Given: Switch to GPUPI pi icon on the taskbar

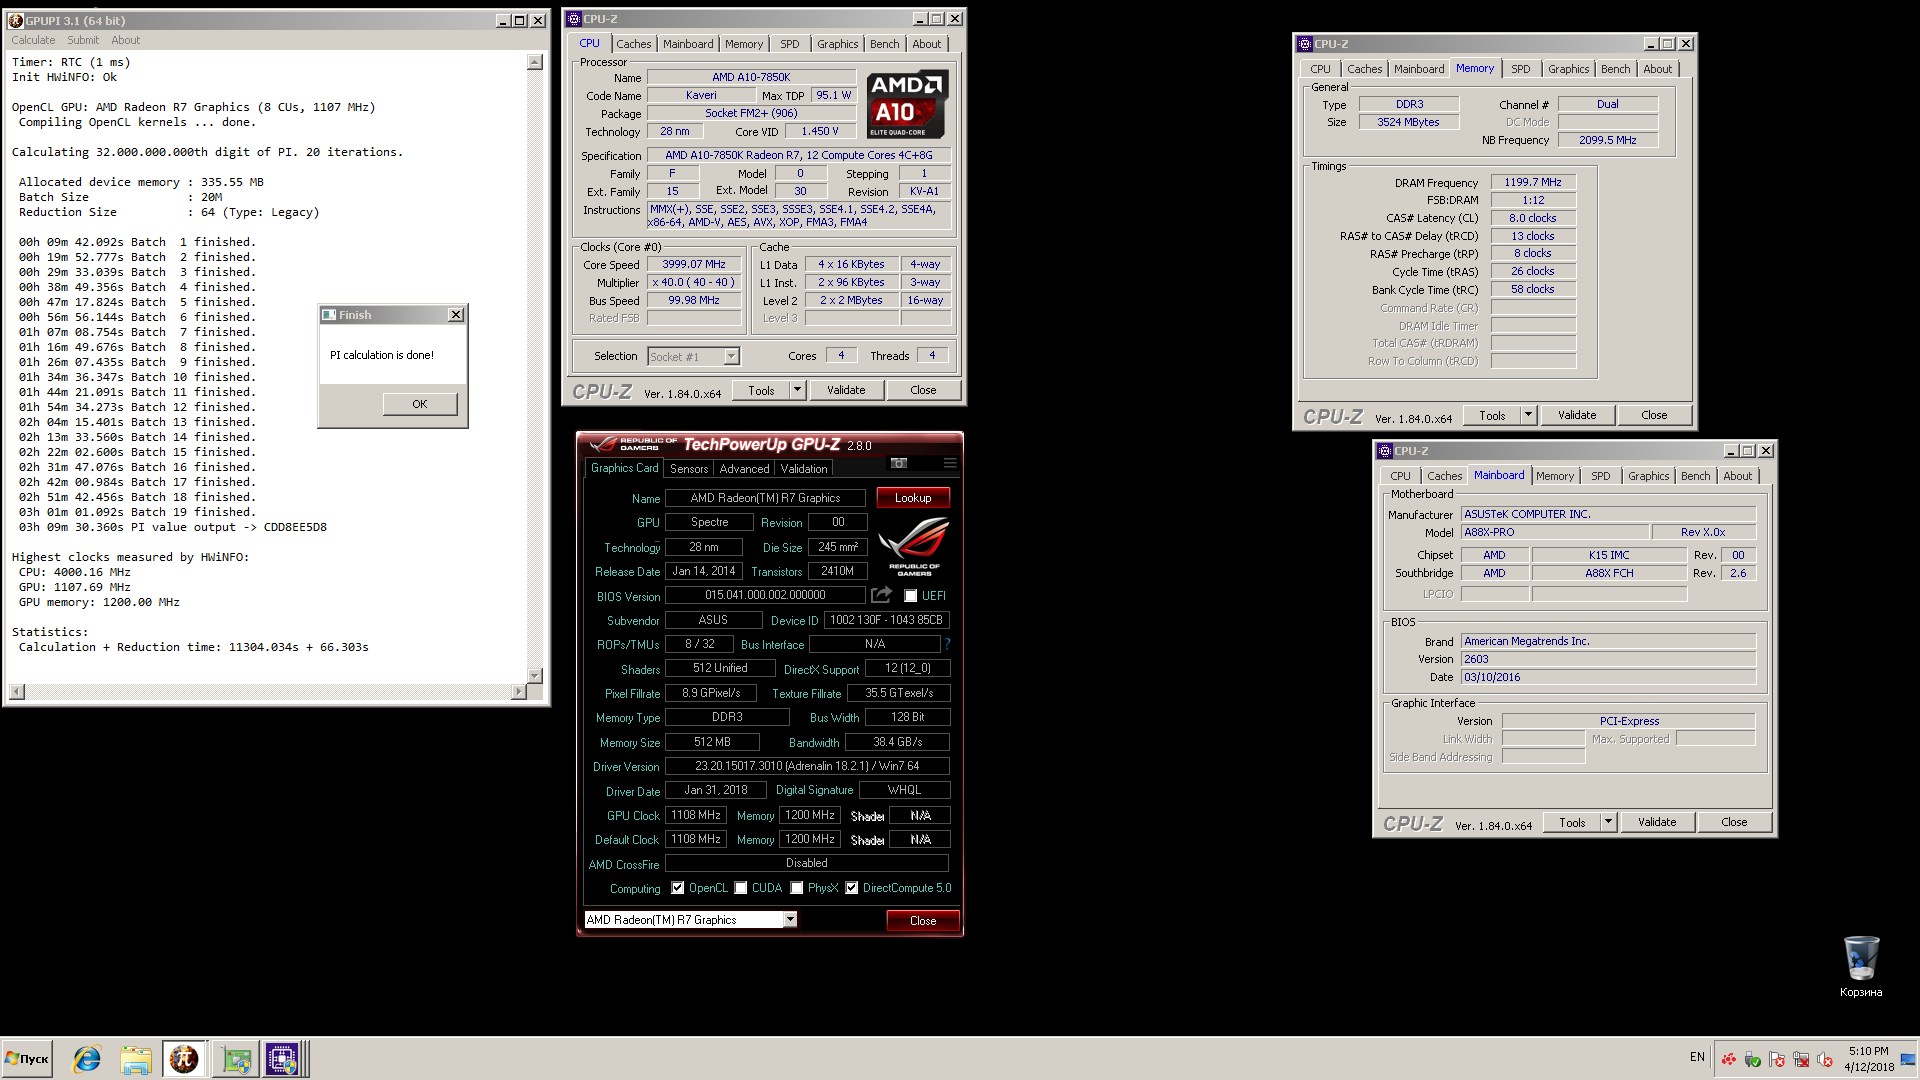Looking at the screenshot, I should (x=184, y=1059).
